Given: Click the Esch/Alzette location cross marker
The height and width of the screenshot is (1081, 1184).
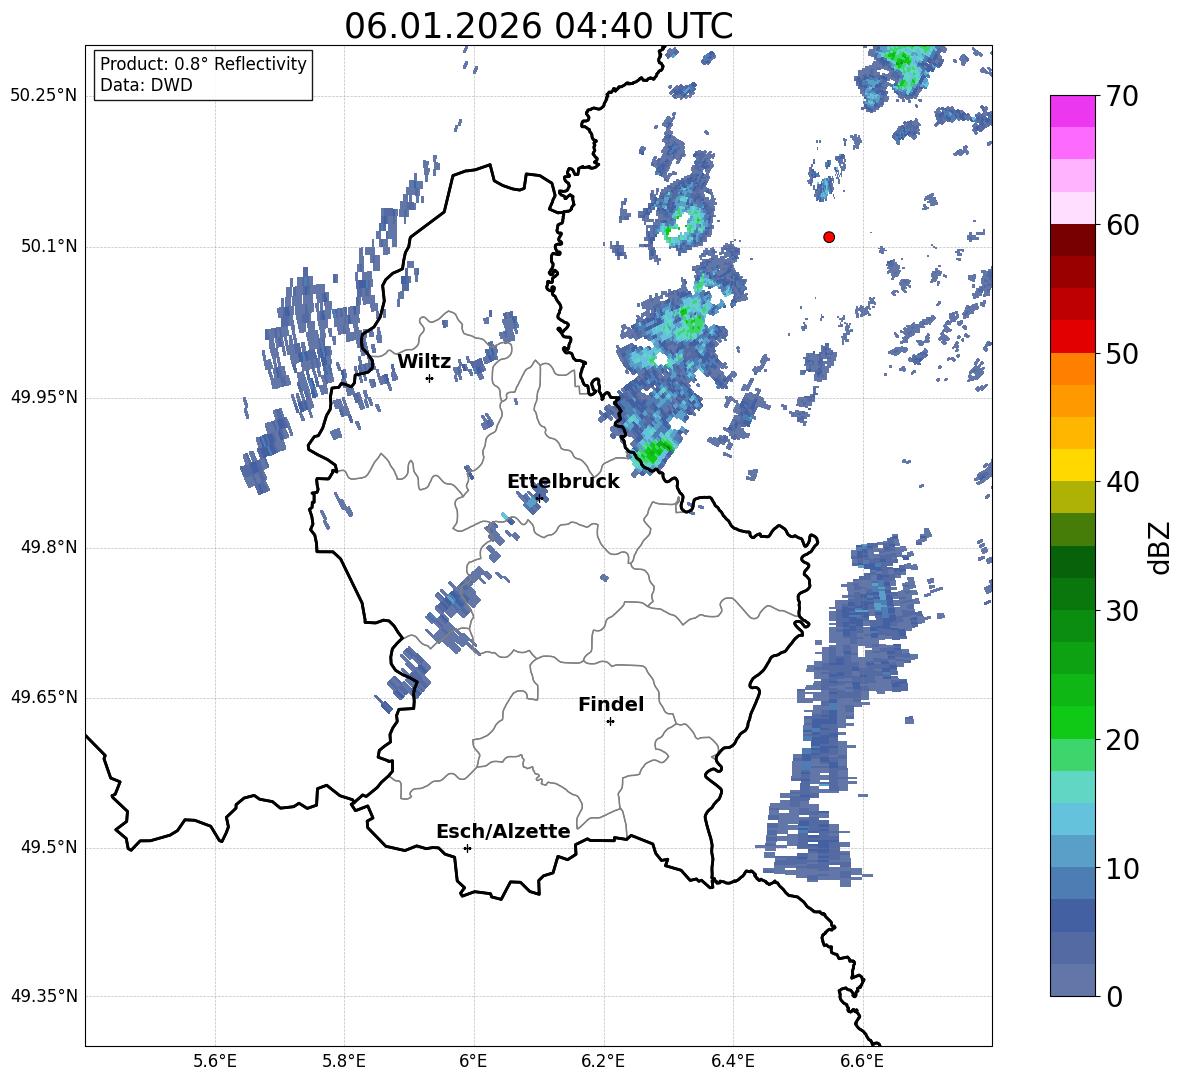Looking at the screenshot, I should coord(467,848).
